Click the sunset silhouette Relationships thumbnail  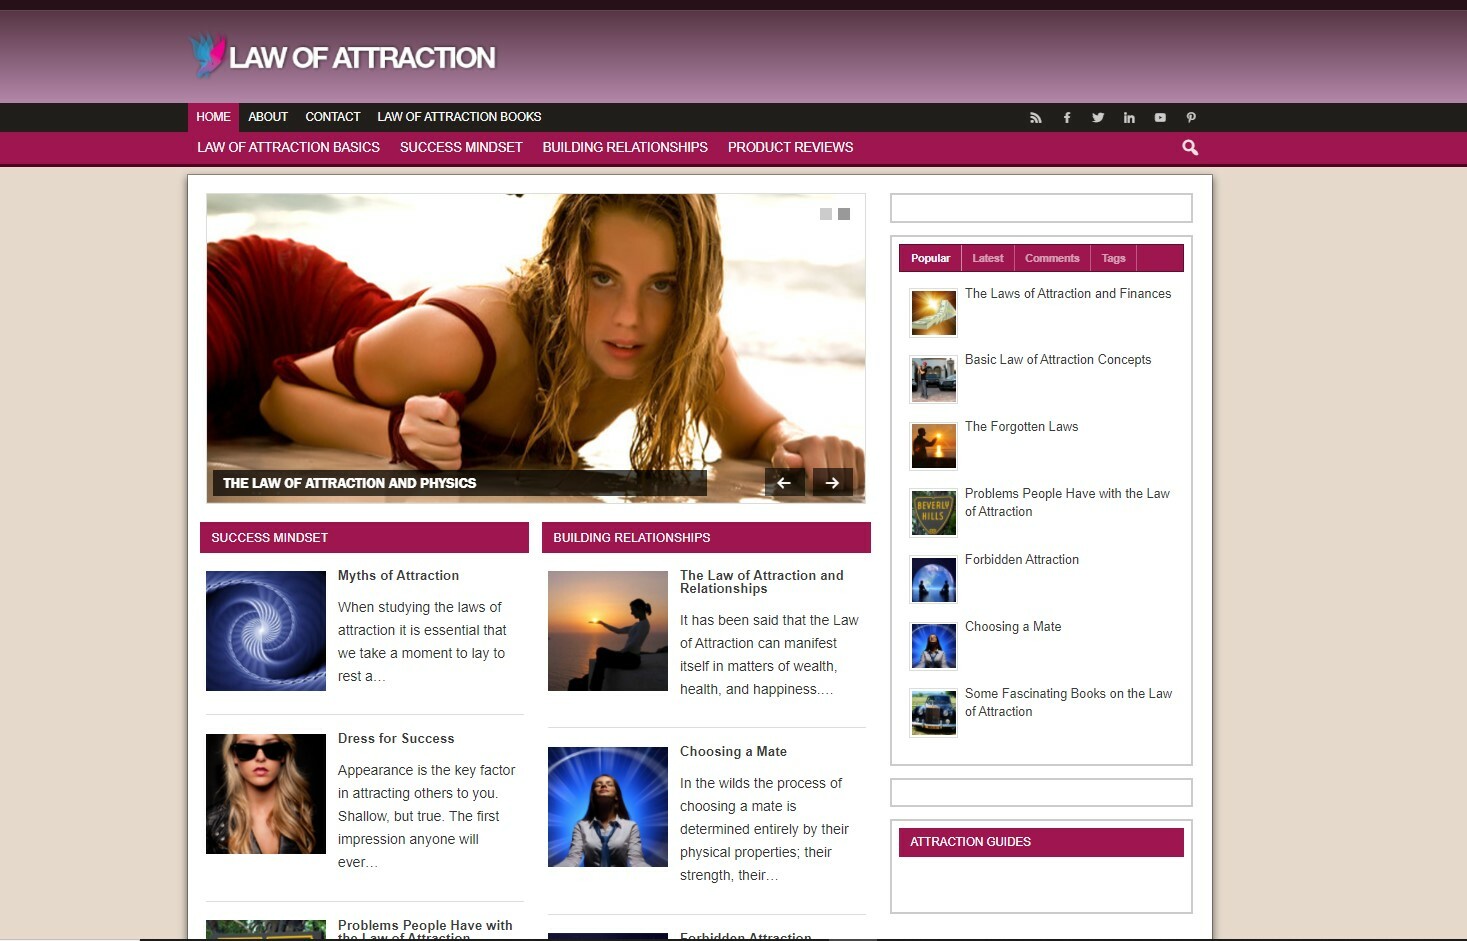tap(608, 631)
